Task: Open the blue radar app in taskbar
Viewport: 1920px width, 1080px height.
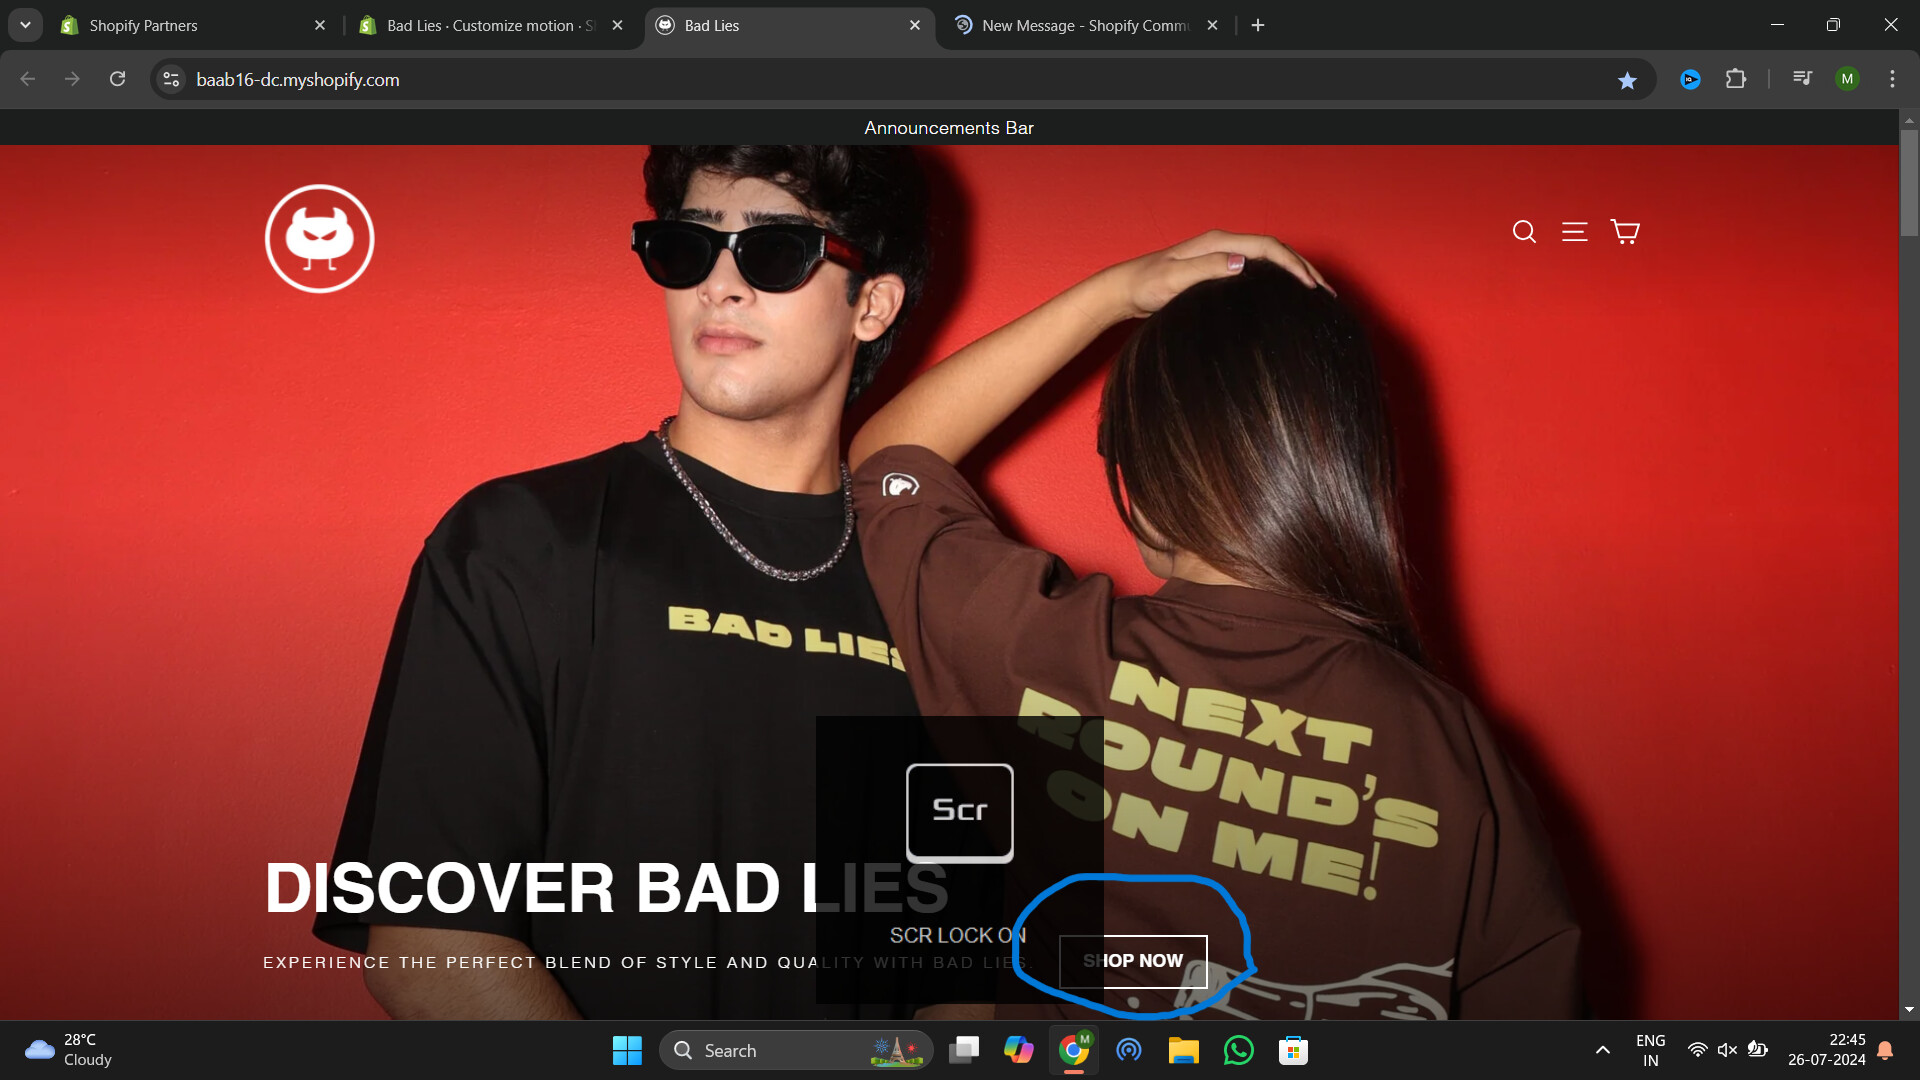Action: coord(1129,1050)
